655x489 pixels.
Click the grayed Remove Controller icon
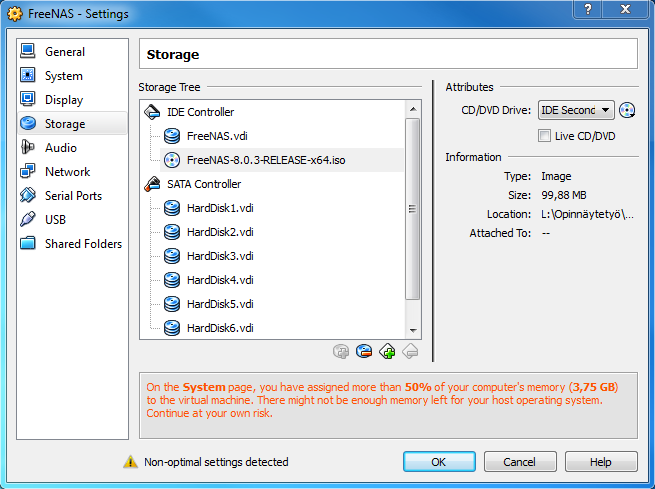(x=410, y=352)
